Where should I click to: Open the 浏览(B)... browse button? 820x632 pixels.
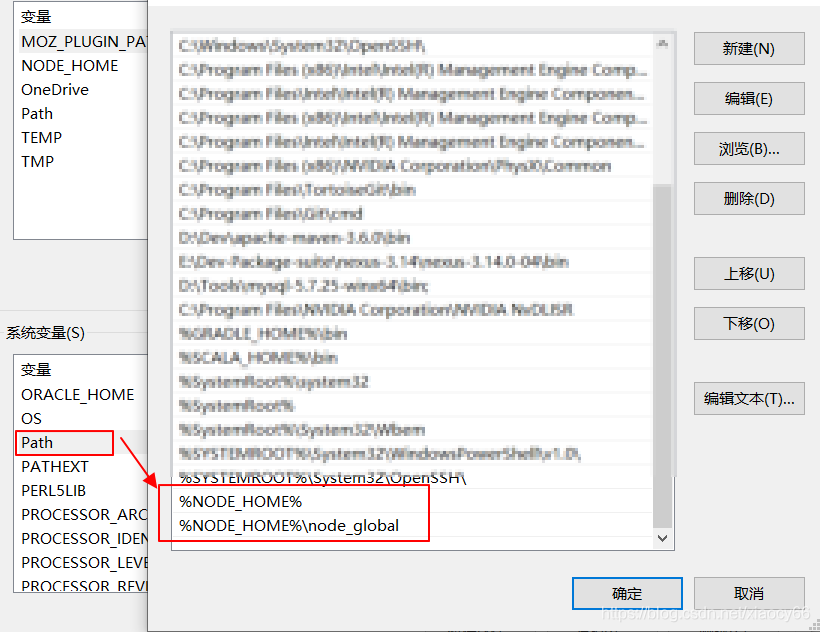coord(749,148)
